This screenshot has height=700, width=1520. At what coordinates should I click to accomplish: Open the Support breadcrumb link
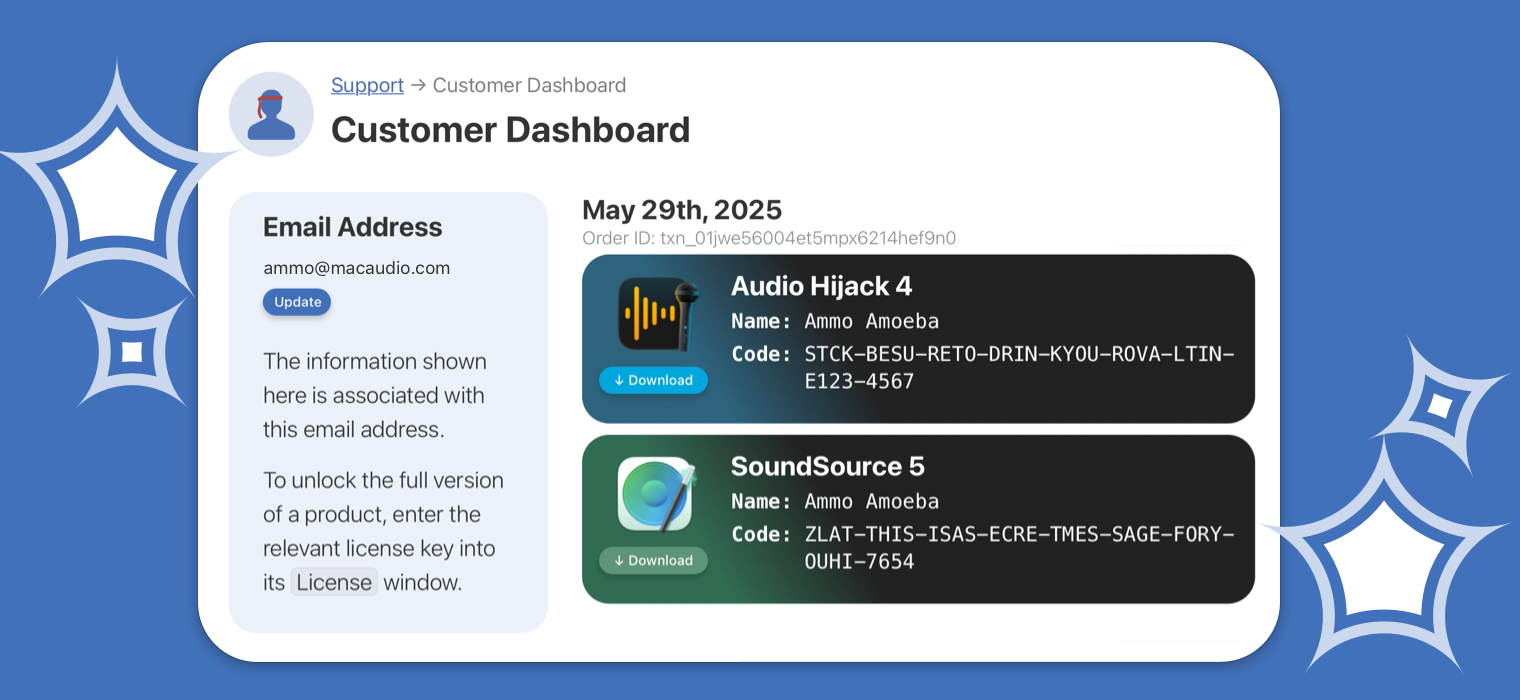coord(367,85)
